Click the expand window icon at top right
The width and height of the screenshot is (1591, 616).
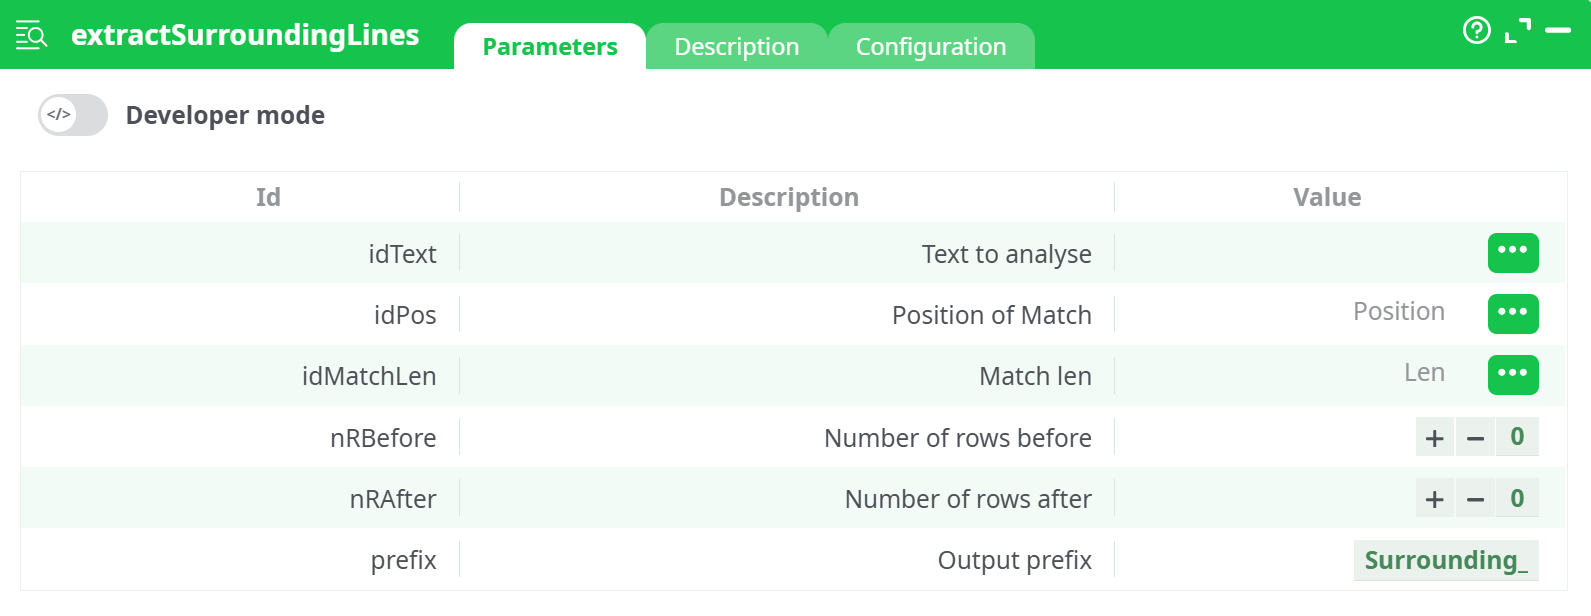point(1519,30)
